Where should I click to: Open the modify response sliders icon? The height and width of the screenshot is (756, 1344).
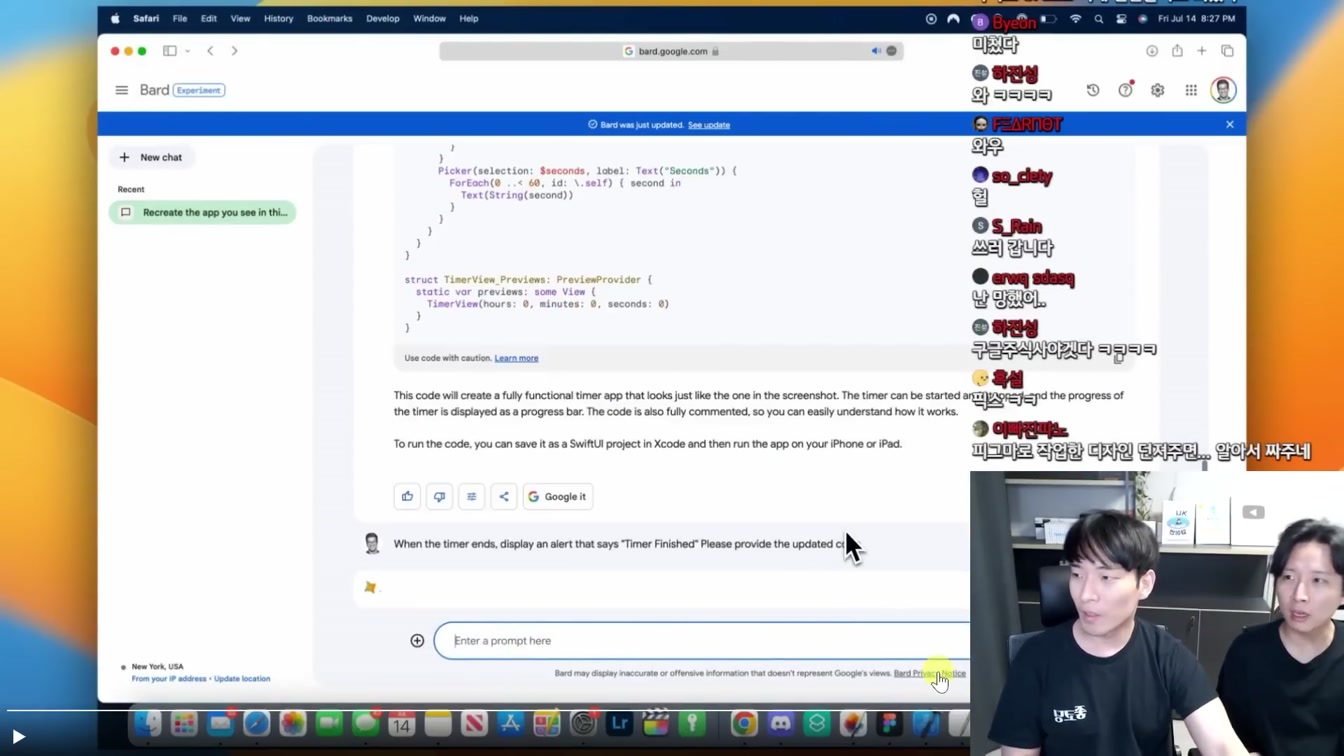471,496
